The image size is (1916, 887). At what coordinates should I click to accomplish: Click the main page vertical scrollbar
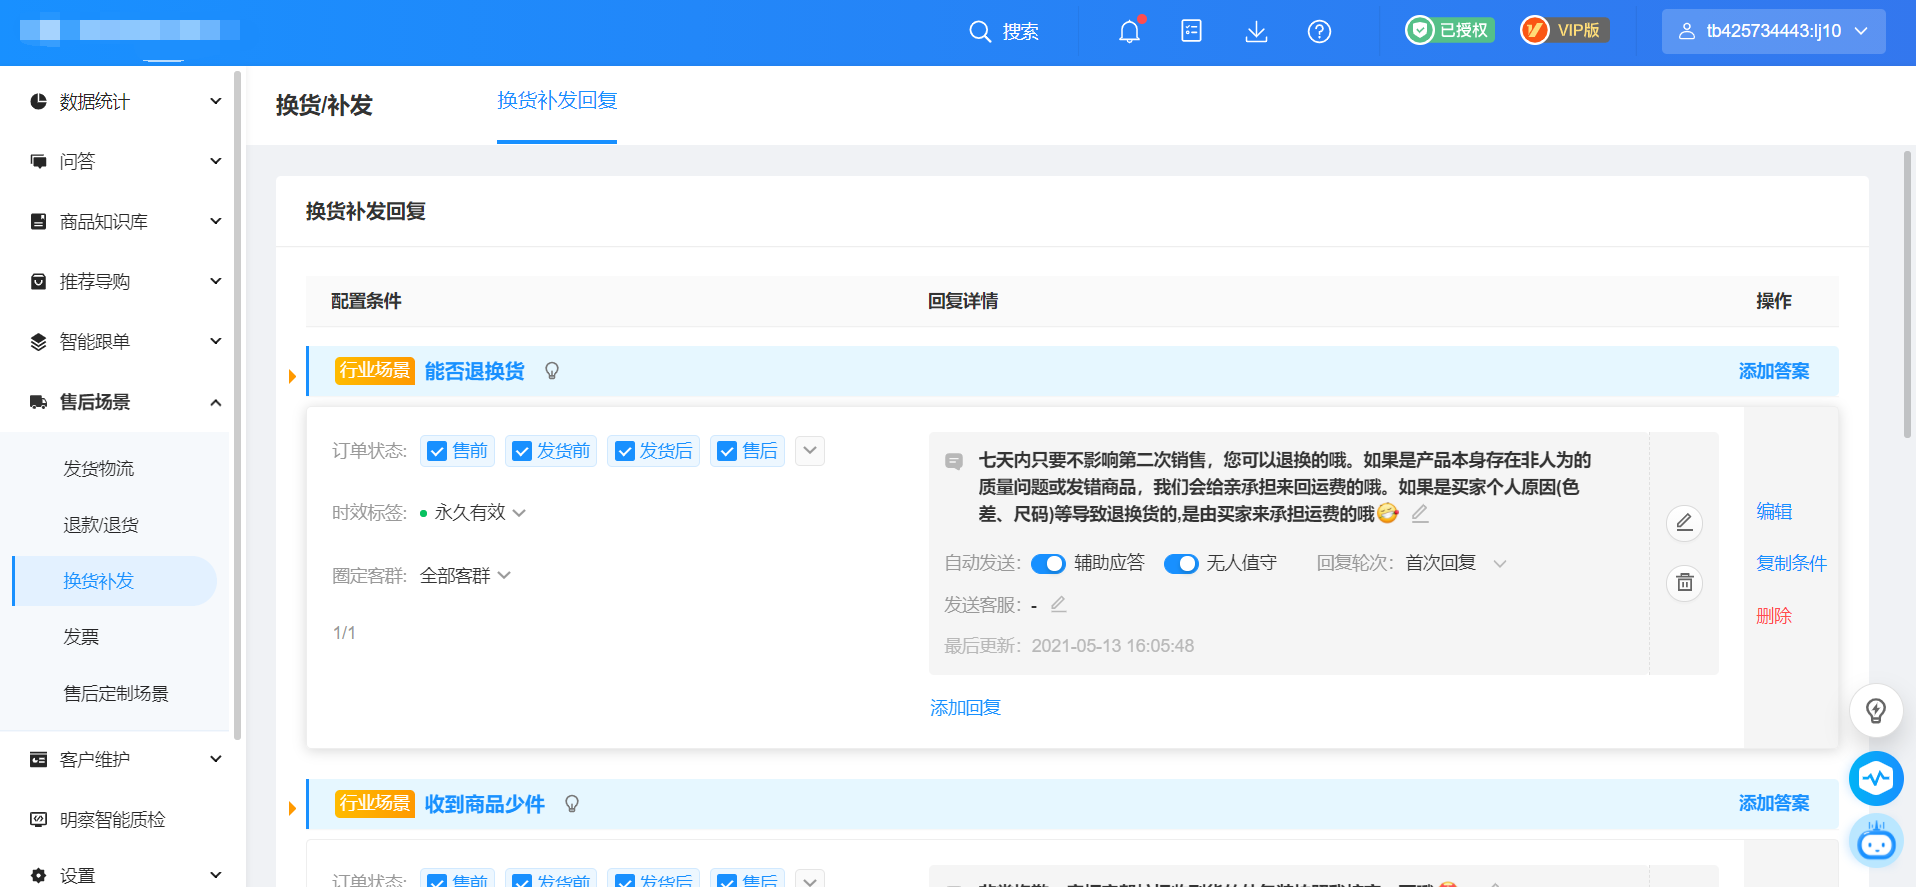1908,294
